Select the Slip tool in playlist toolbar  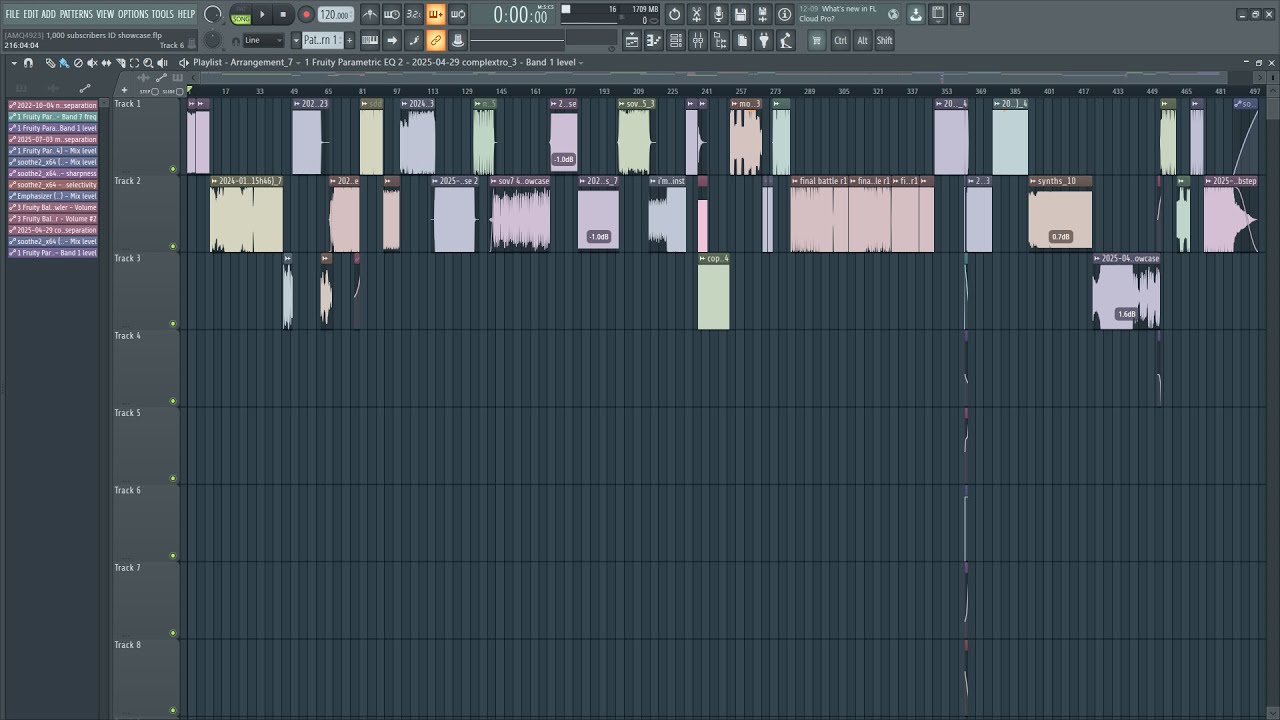[x=106, y=63]
